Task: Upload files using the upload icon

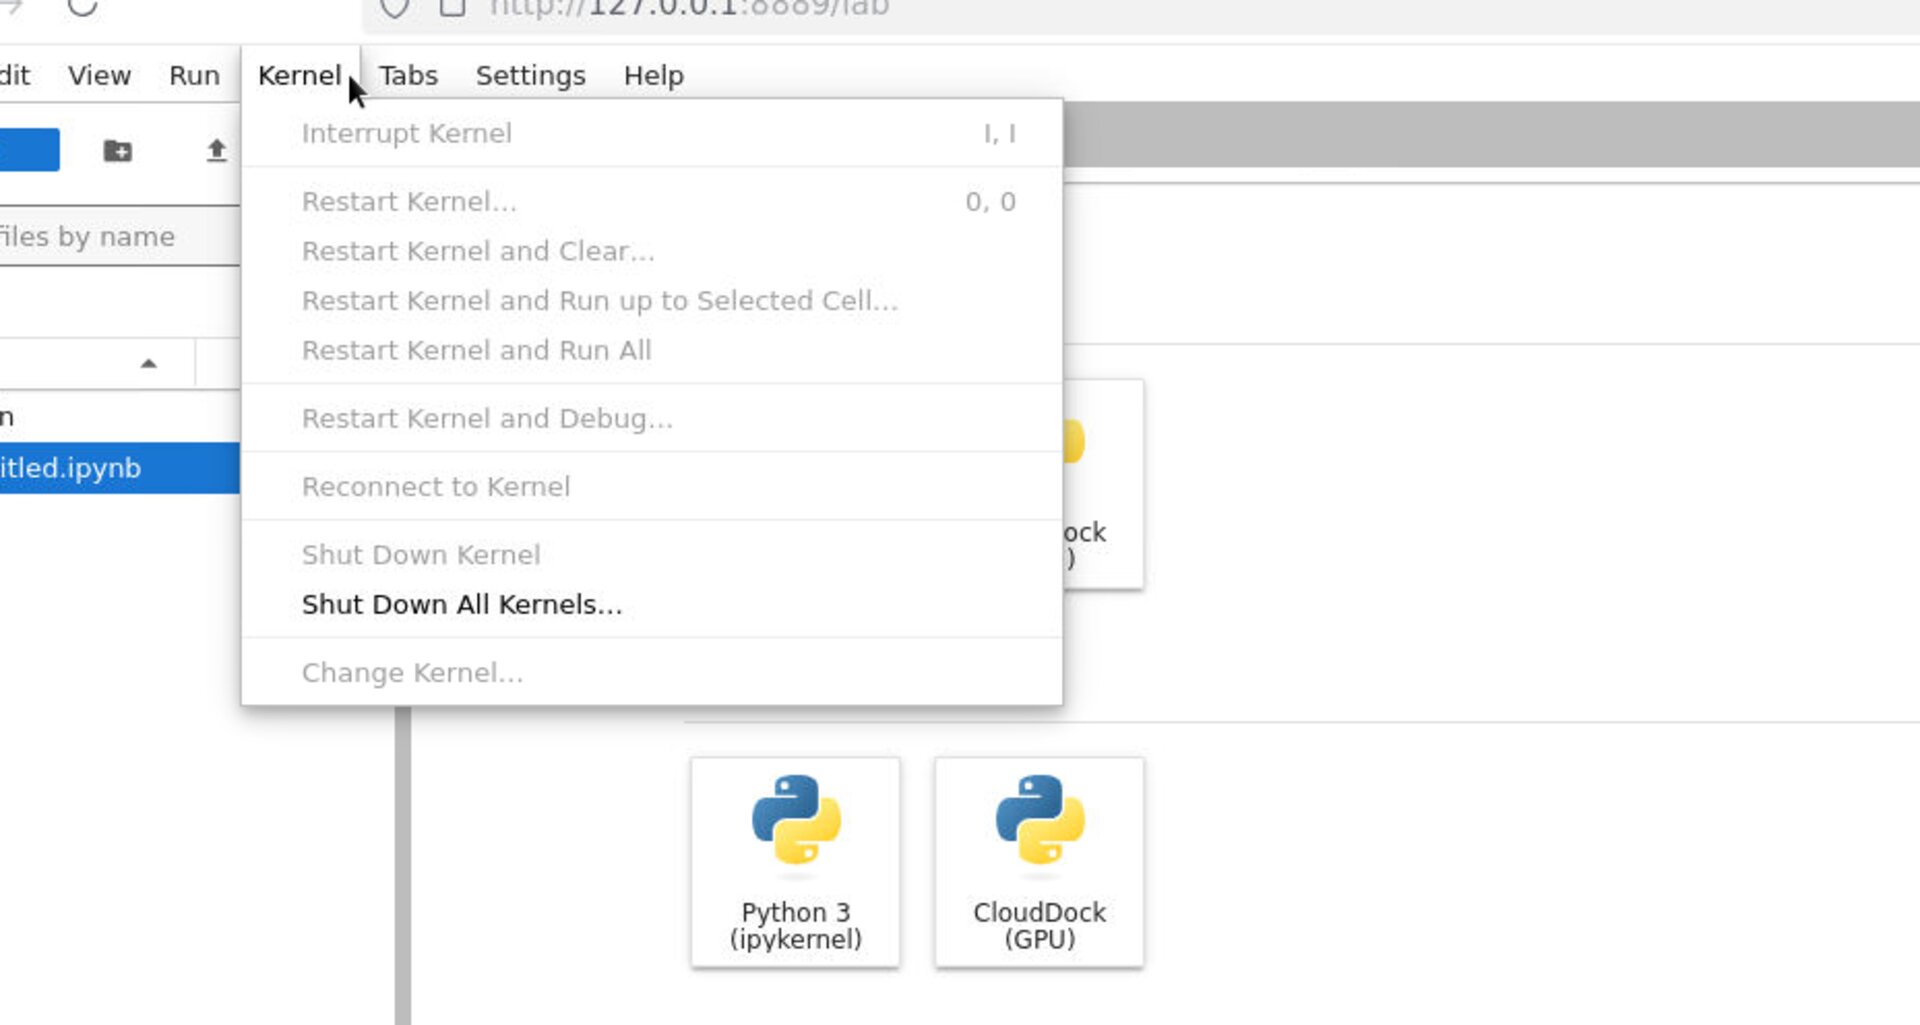Action: [215, 150]
